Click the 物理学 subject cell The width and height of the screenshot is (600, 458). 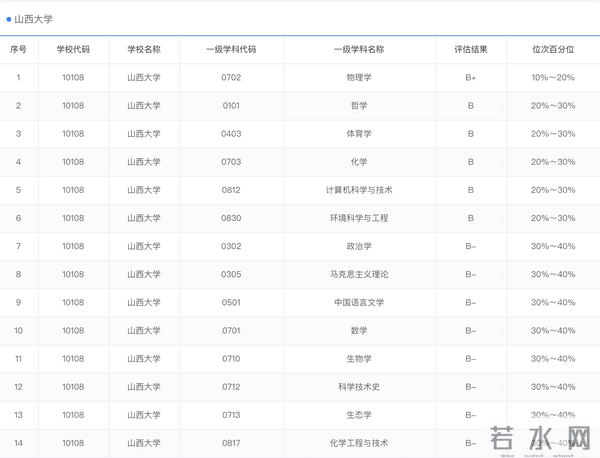[x=359, y=77]
